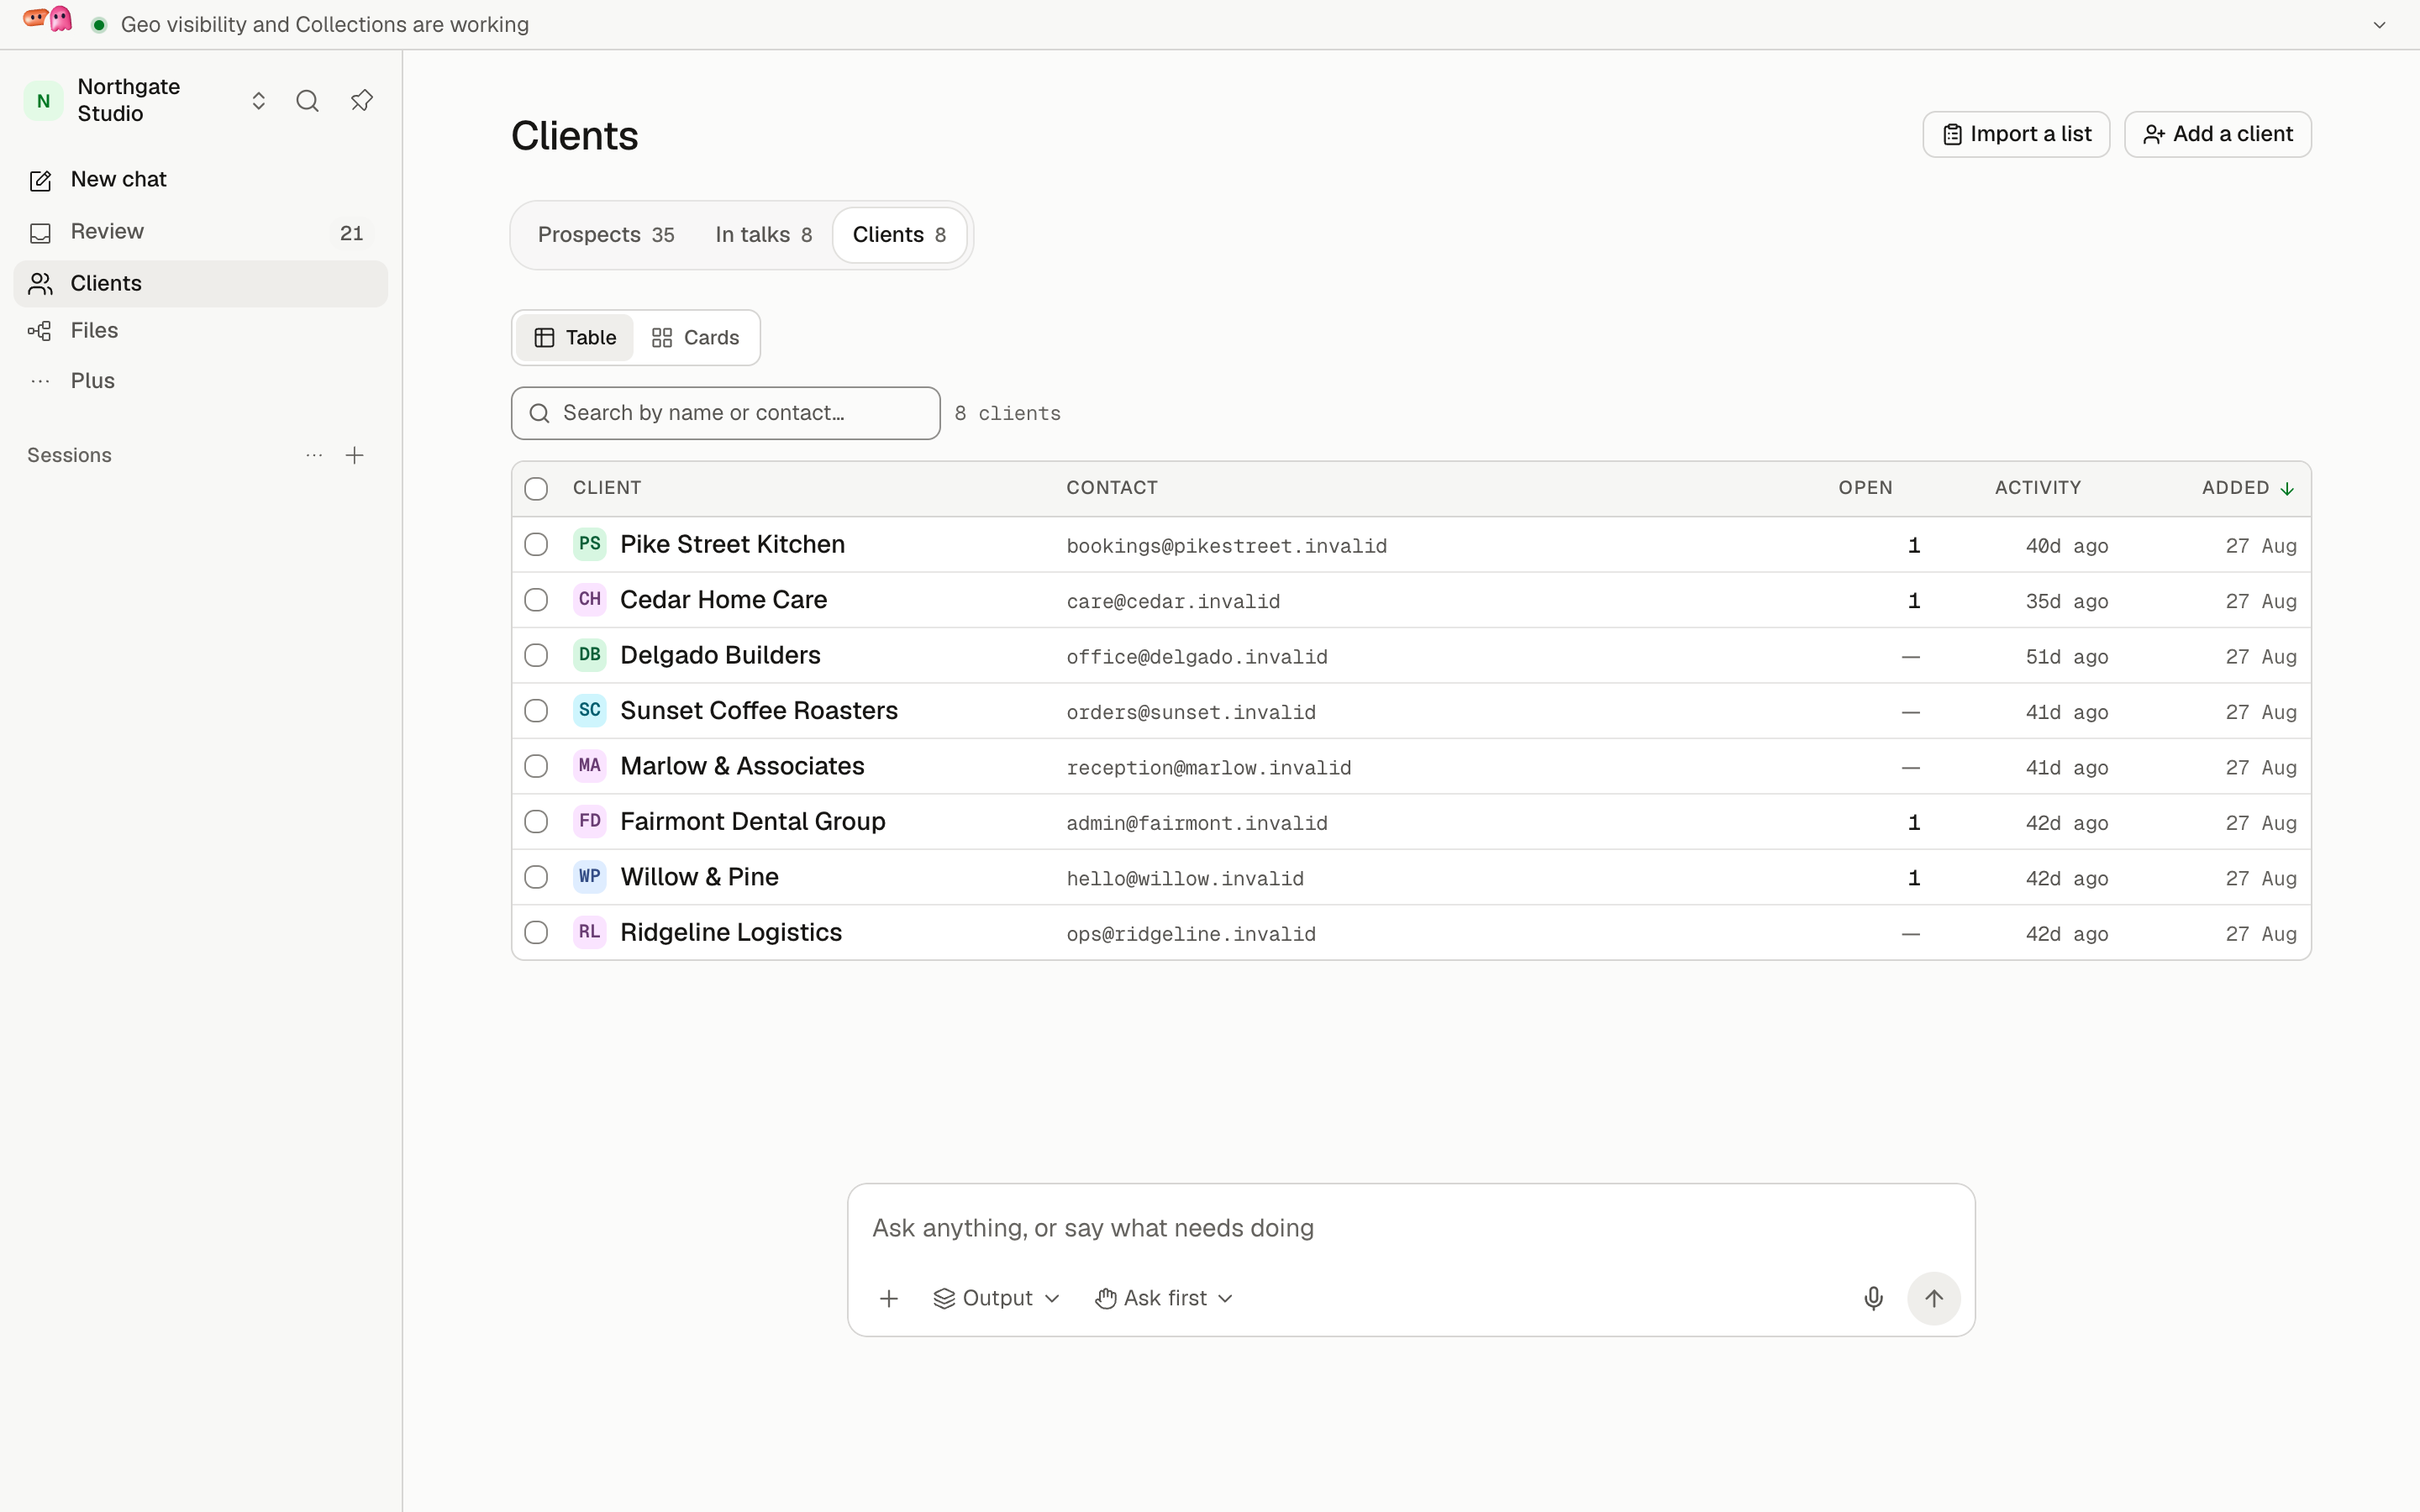The width and height of the screenshot is (2420, 1512).
Task: Click RL avatar of Ridgeline Logistics
Action: click(x=589, y=932)
